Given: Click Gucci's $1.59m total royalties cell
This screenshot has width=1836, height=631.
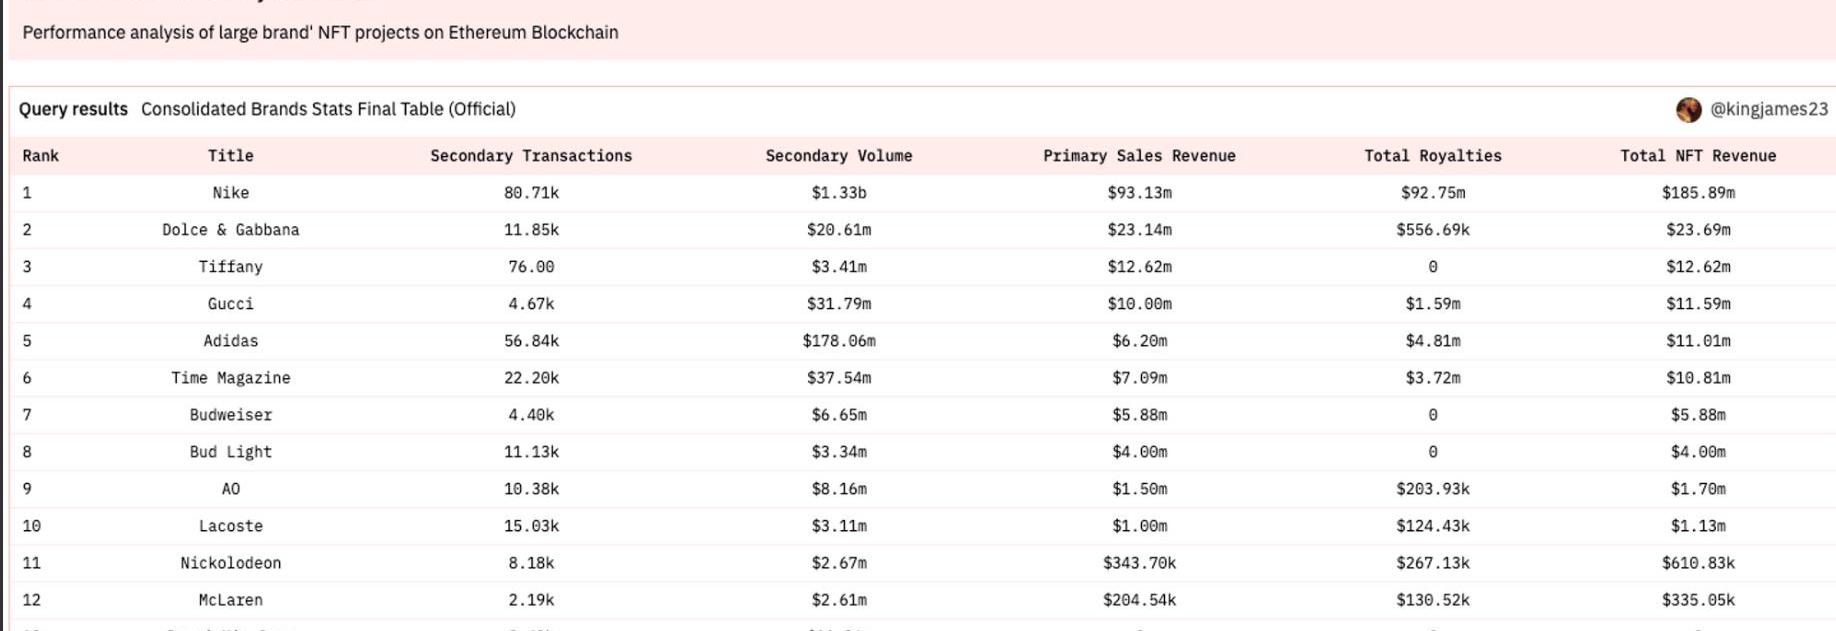Looking at the screenshot, I should pyautogui.click(x=1432, y=304).
